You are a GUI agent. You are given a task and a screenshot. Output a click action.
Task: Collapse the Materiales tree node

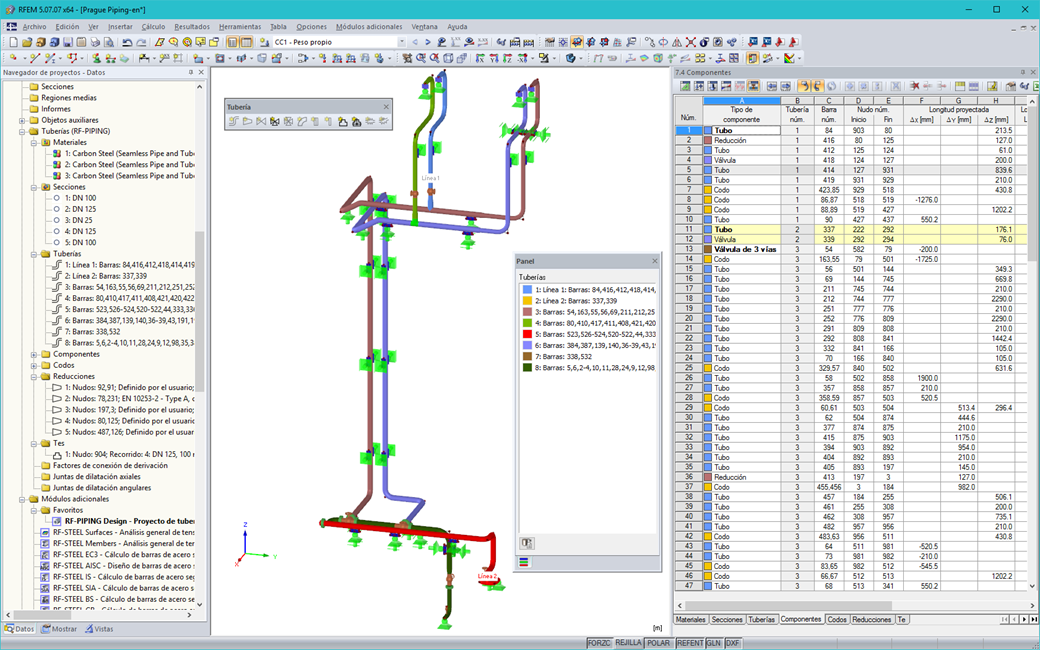34,143
